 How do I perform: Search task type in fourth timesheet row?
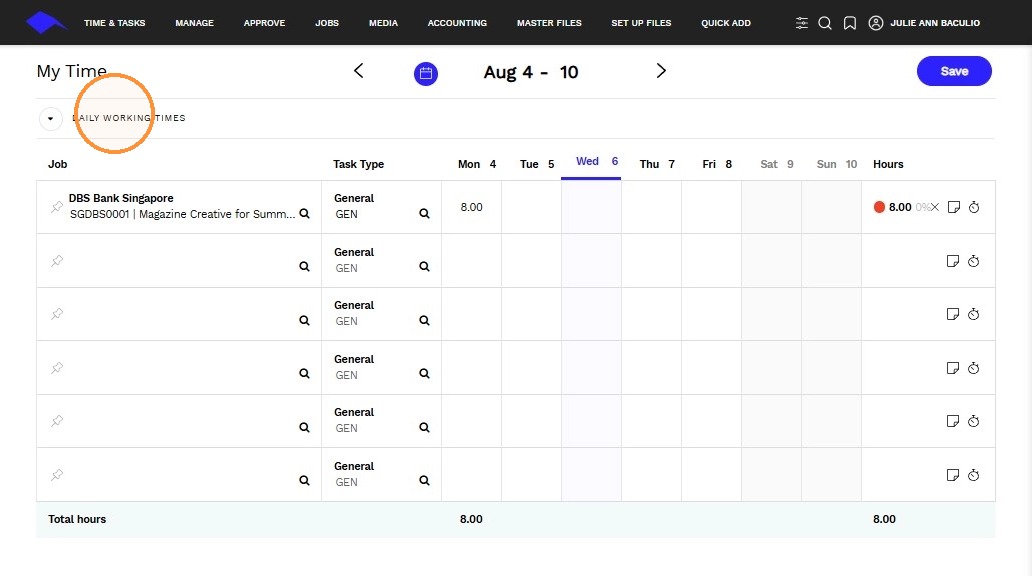(x=425, y=373)
